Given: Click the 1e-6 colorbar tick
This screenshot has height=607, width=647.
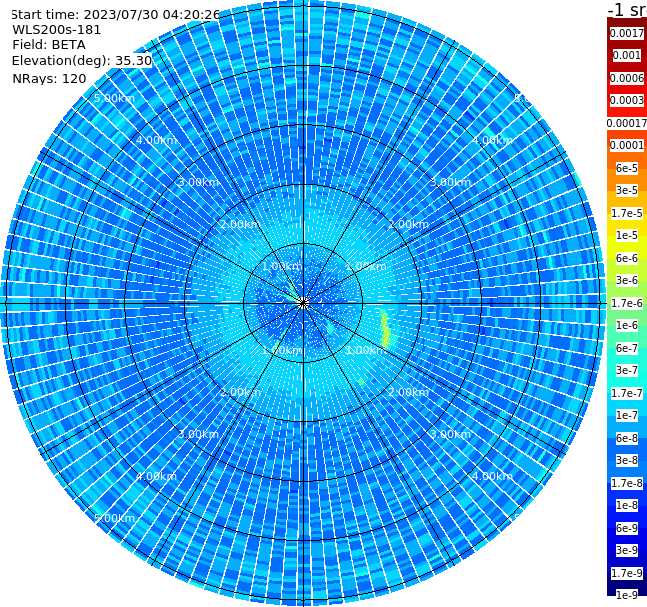Looking at the screenshot, I should tap(627, 325).
